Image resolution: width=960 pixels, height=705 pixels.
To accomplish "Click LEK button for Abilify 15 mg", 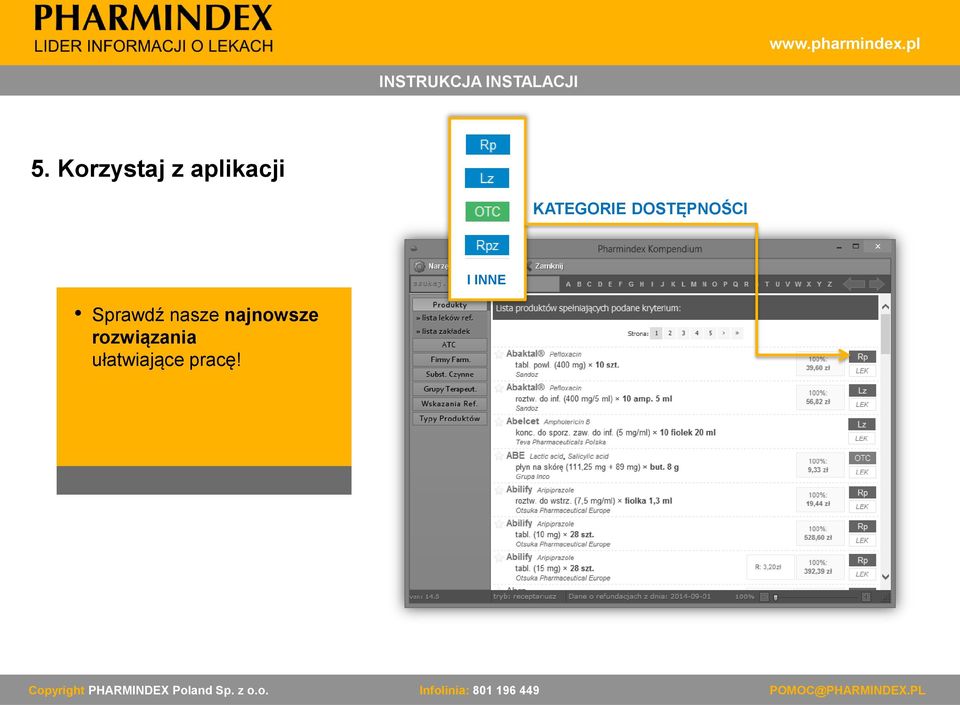I will pos(862,574).
